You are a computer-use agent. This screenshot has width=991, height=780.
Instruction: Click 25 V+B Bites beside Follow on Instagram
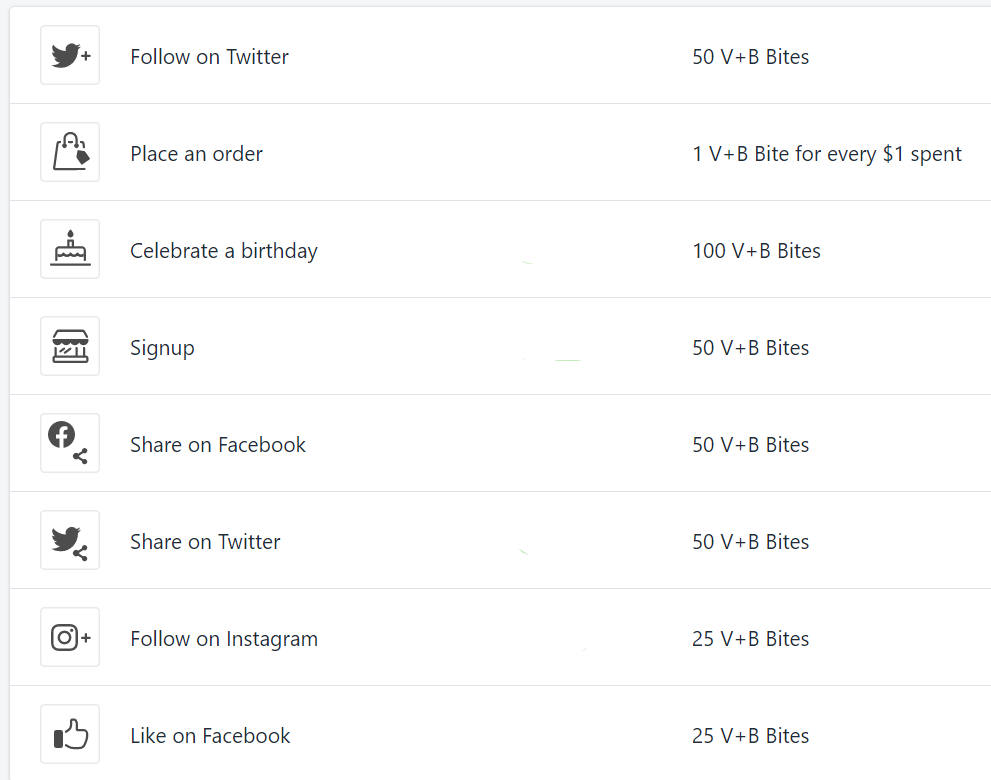751,639
